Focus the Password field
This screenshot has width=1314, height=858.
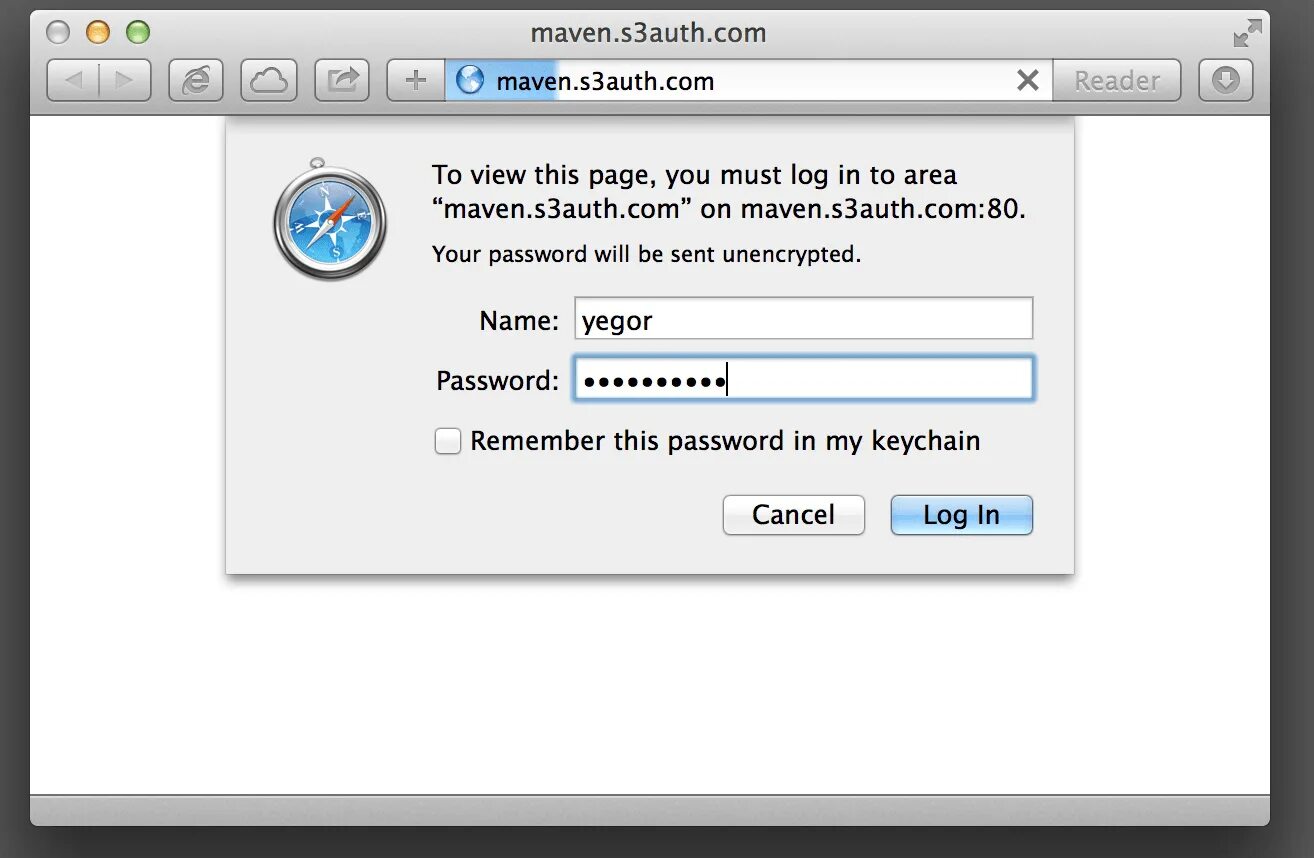pos(803,380)
